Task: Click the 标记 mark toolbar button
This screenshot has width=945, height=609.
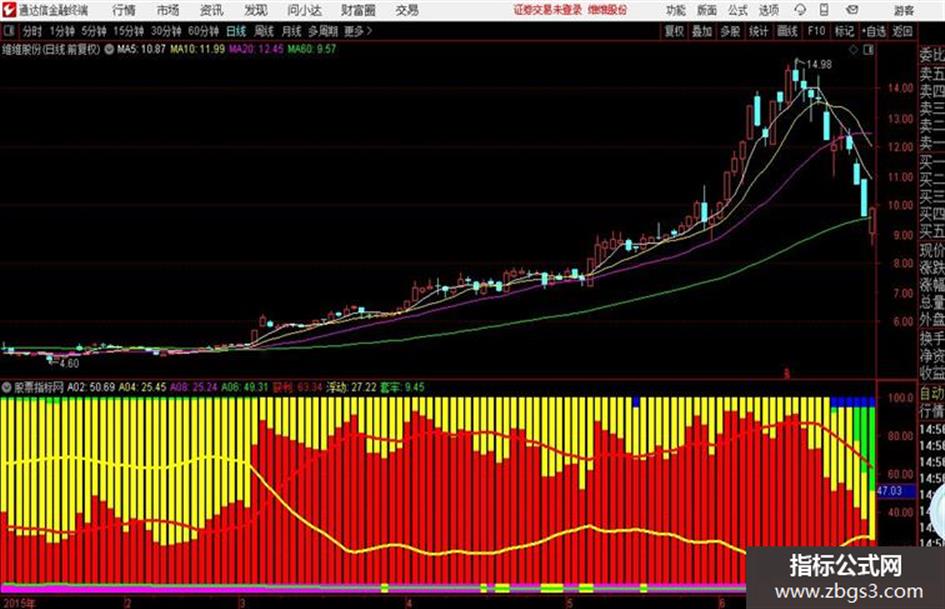Action: pos(844,31)
